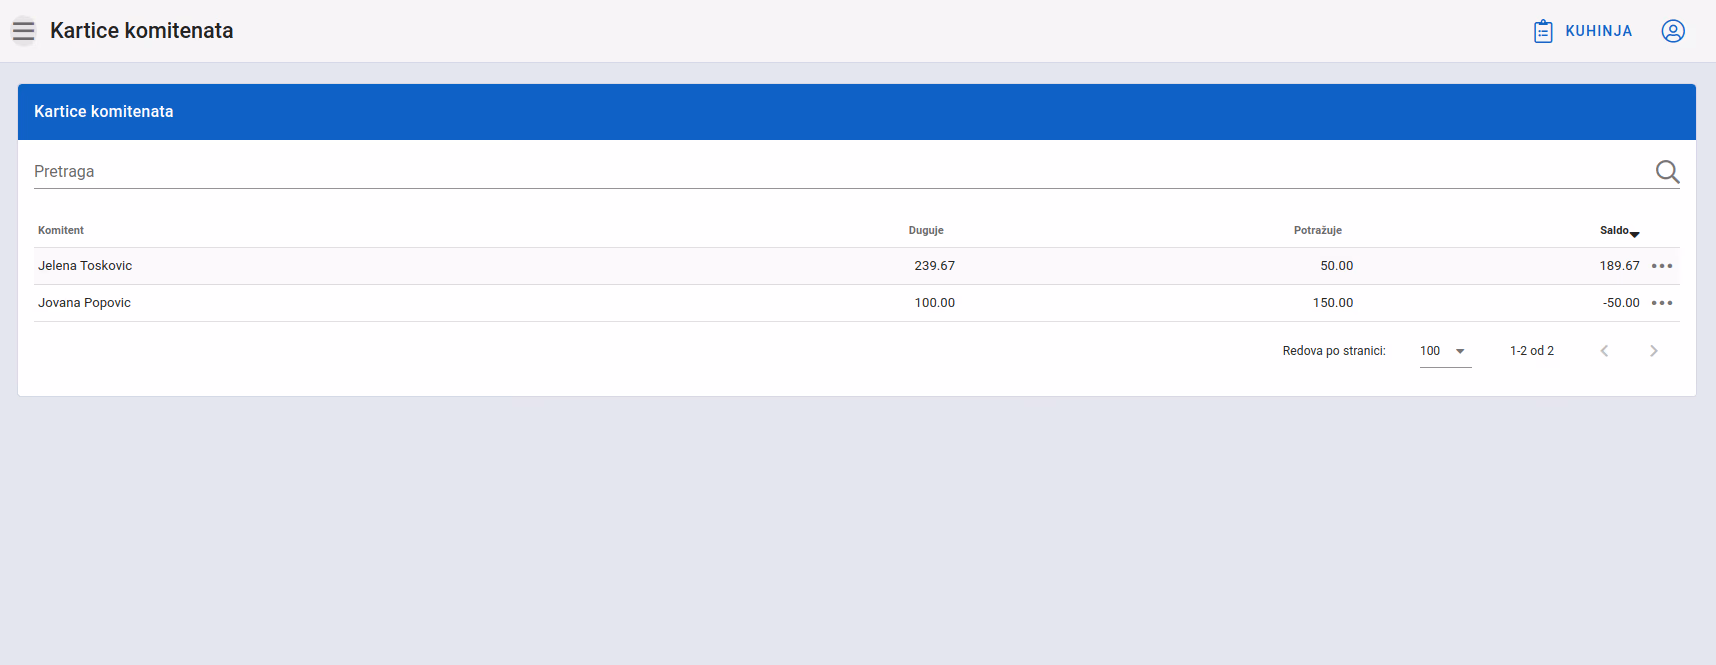This screenshot has width=1716, height=665.
Task: Sort by the Komitent column header
Action: 61,230
